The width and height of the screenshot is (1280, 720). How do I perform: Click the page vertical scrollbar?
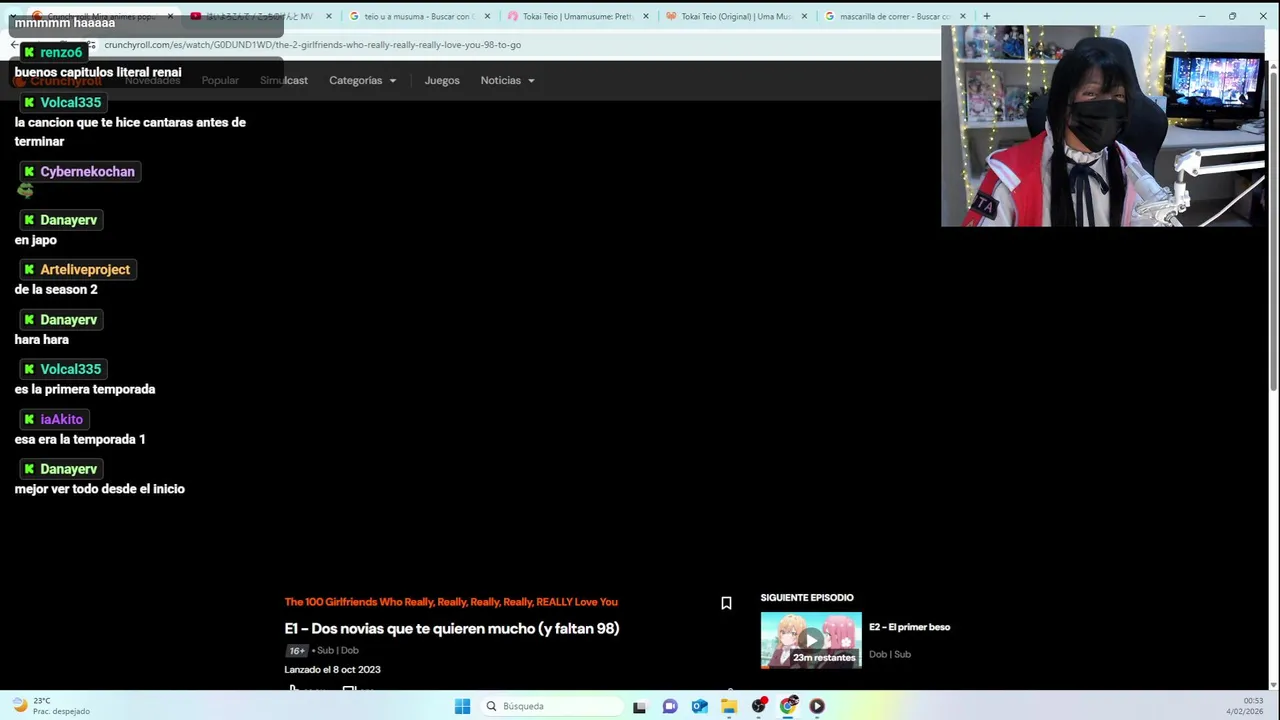pos(1273,232)
